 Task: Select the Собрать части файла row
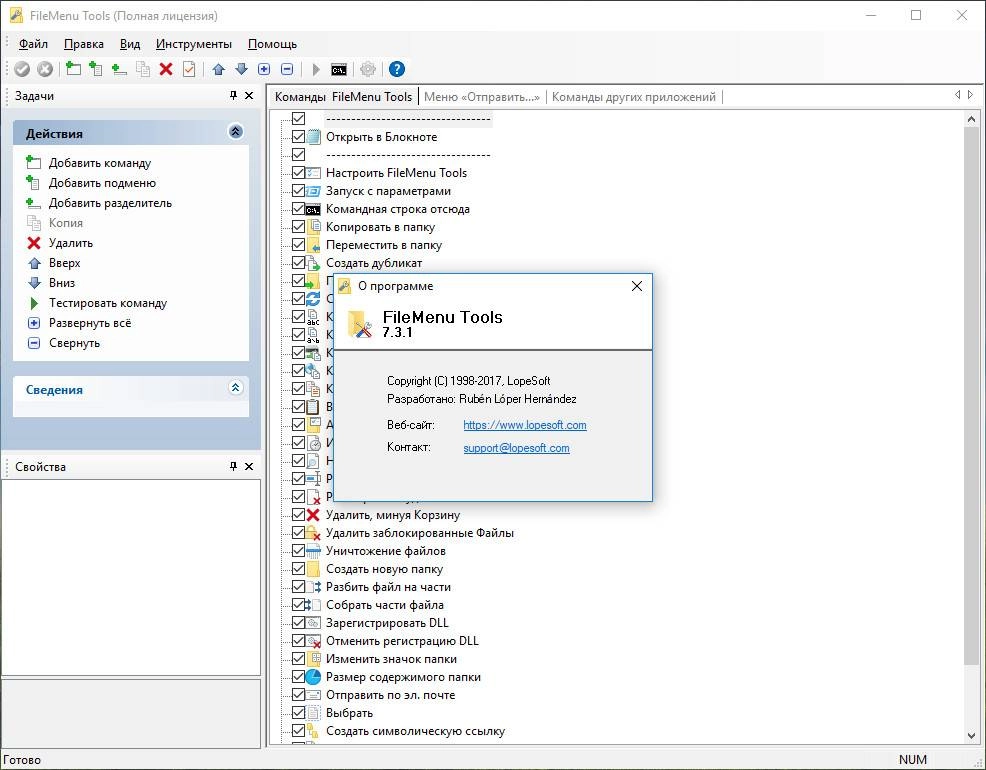[385, 605]
